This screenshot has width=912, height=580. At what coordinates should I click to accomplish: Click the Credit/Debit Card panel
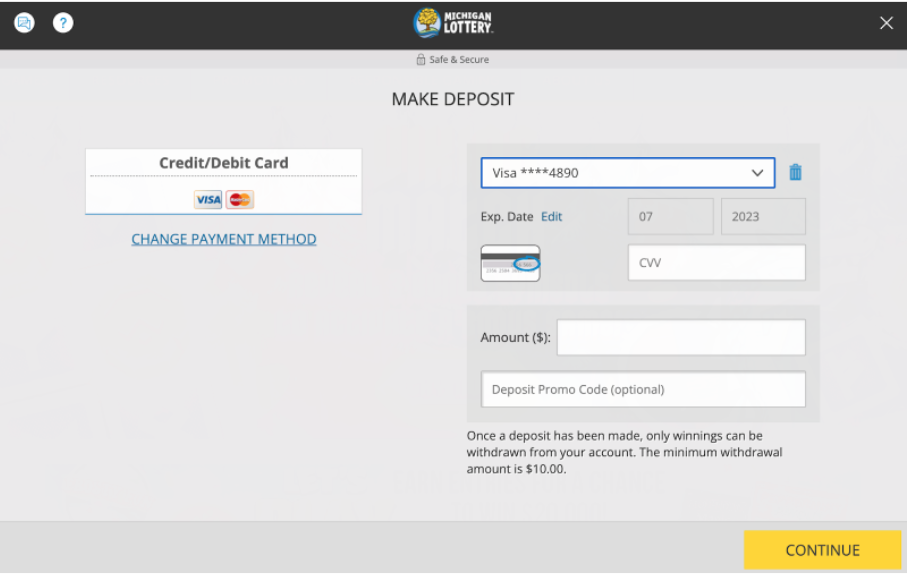pyautogui.click(x=223, y=181)
